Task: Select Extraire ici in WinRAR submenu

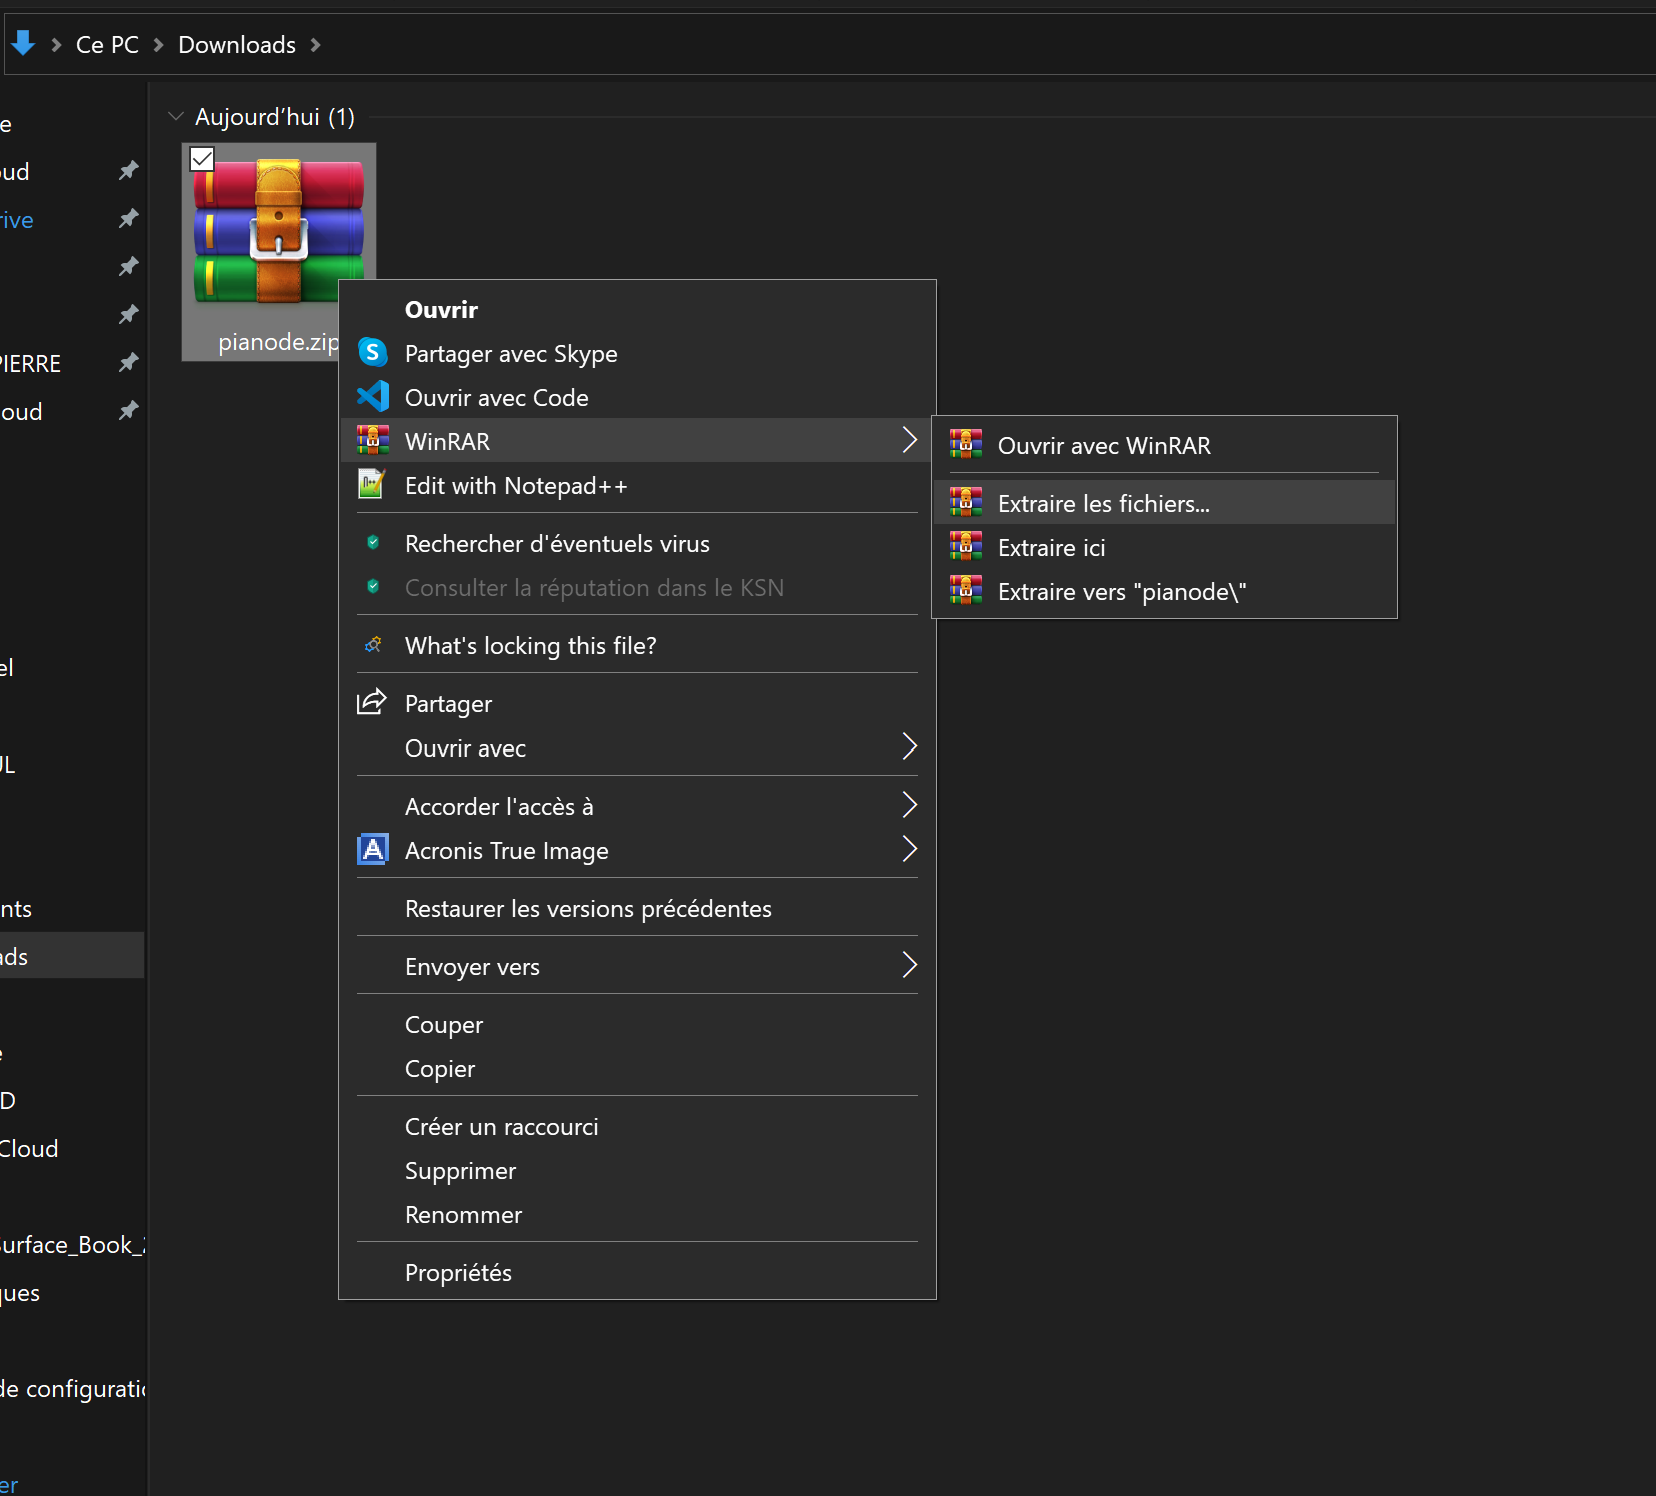Action: [x=1164, y=547]
